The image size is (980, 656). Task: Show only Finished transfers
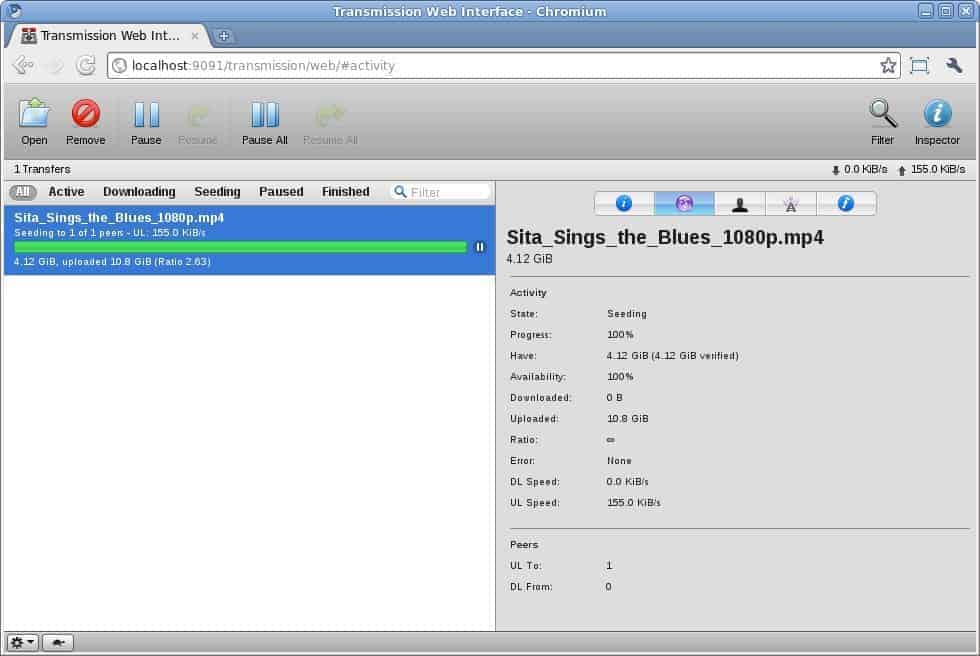345,191
